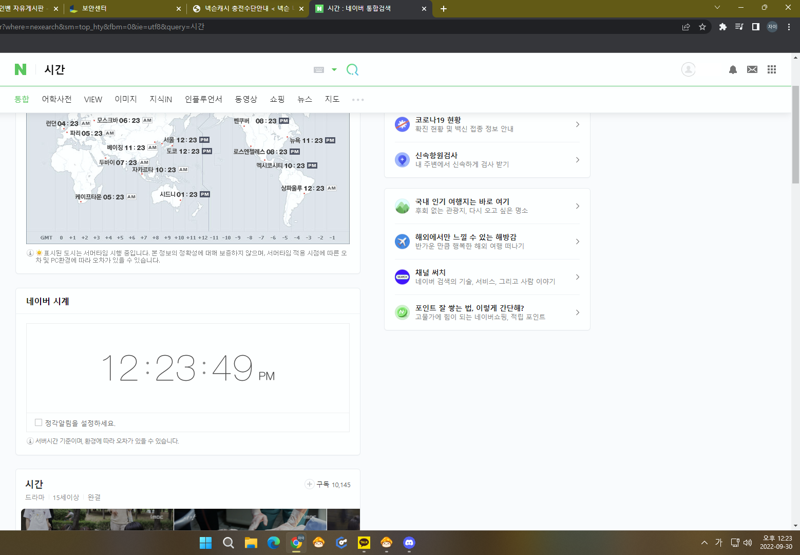Screen dimensions: 800x555
Task: Switch to the 지식iN tab
Action: tap(161, 99)
